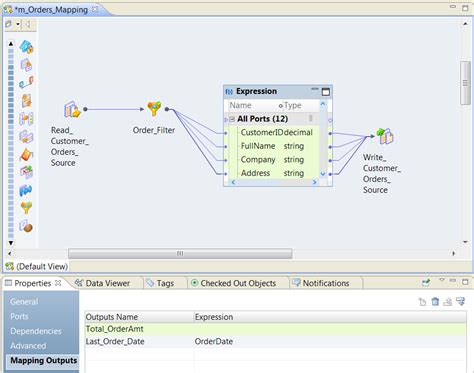Select the Filter transformation in the palette

pyautogui.click(x=26, y=208)
